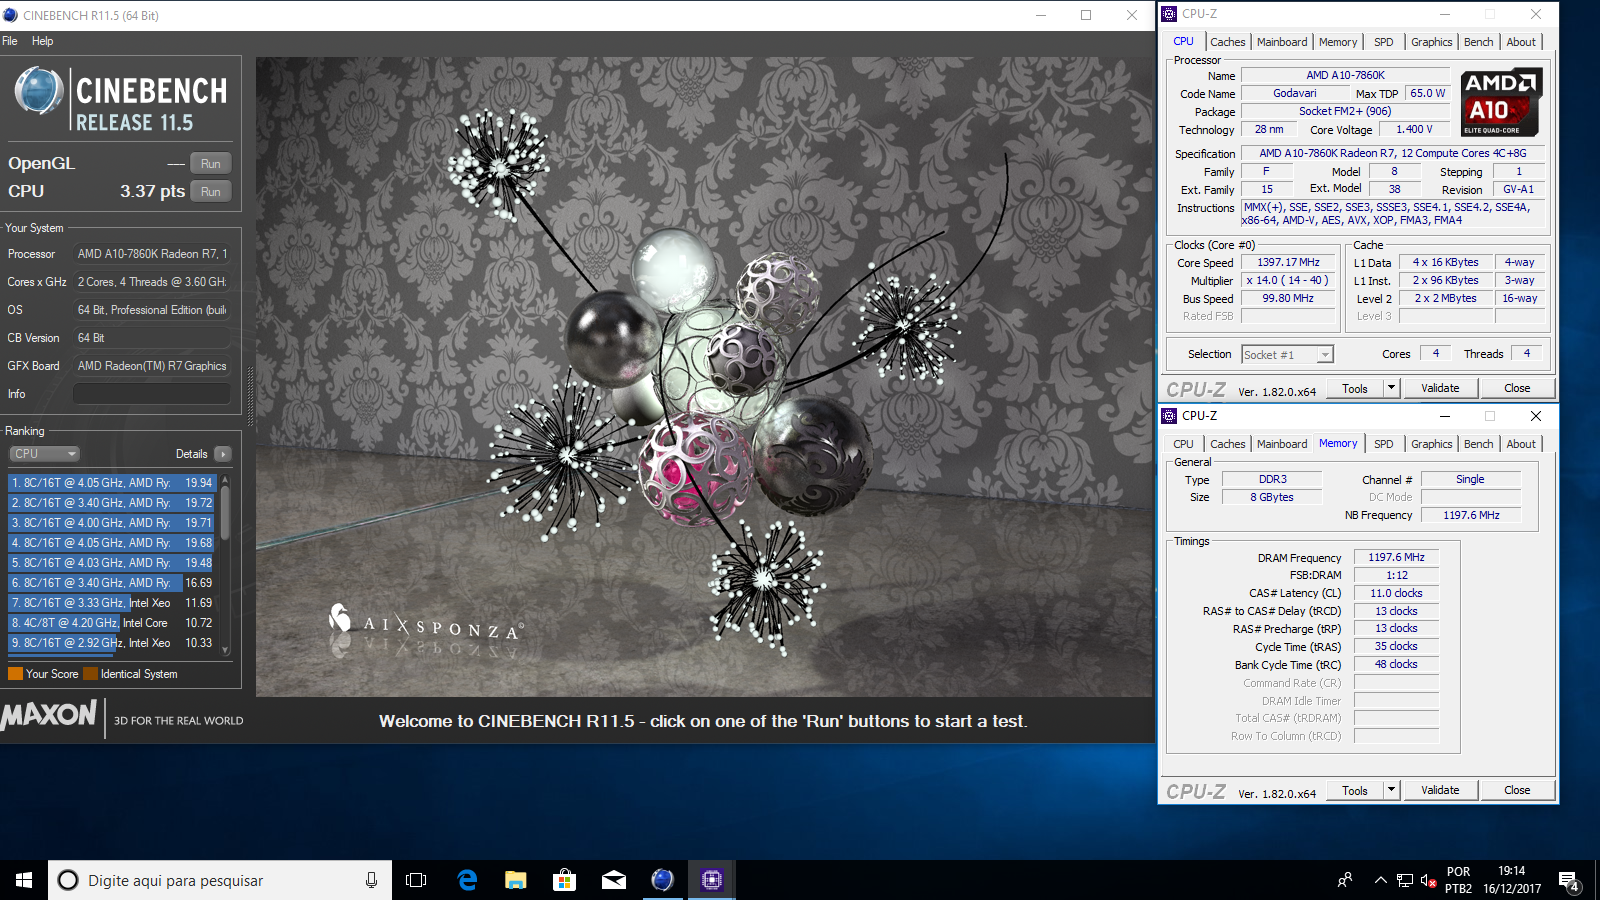Open SPD tab in lower CPU-Z window
Viewport: 1600px width, 900px height.
pyautogui.click(x=1383, y=444)
